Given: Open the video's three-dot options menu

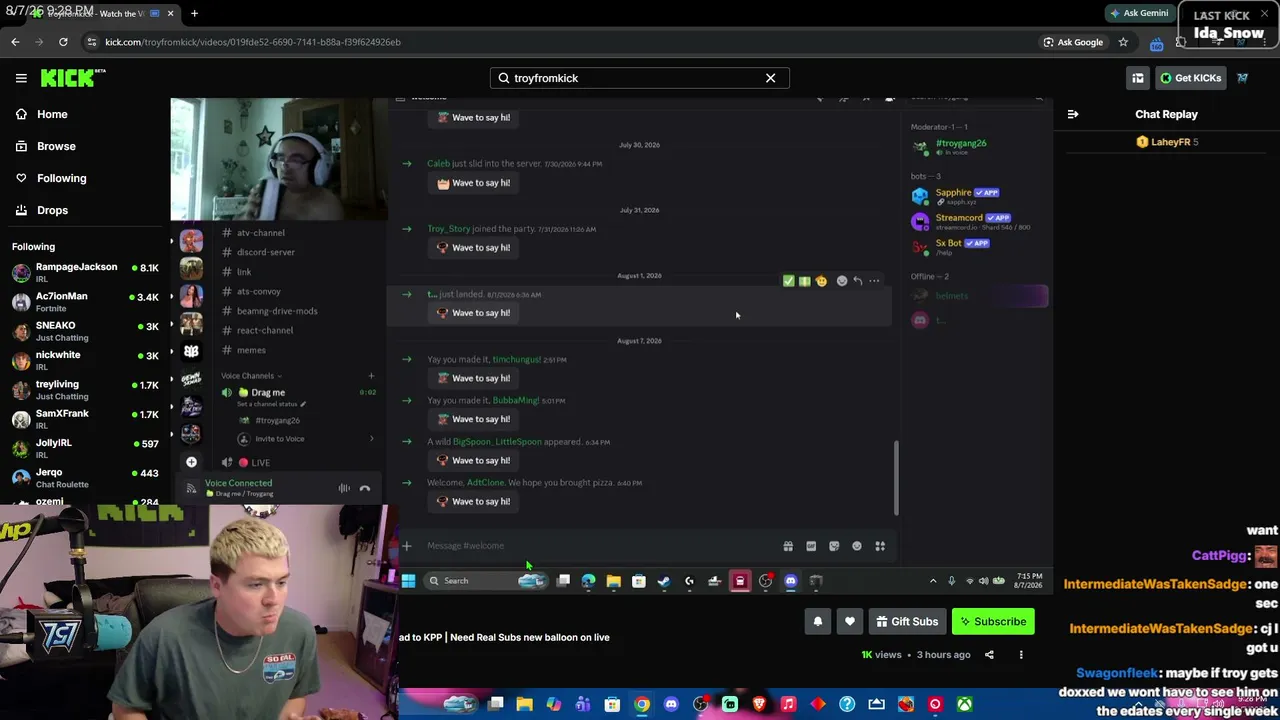Looking at the screenshot, I should click(x=1021, y=655).
